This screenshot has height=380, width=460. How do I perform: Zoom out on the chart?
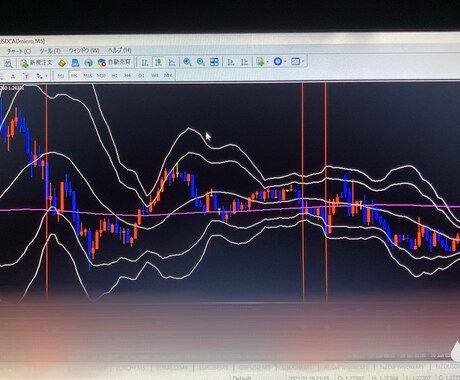201,62
